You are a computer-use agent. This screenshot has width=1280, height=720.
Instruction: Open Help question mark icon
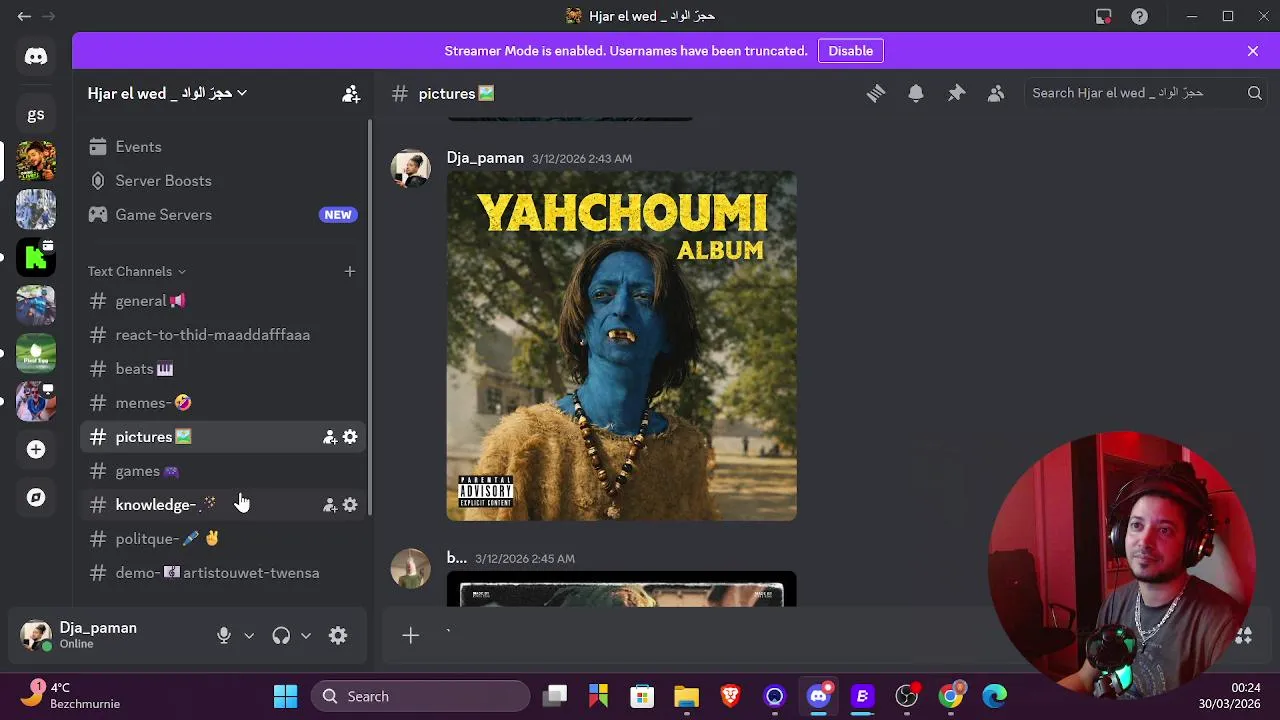coord(1139,16)
